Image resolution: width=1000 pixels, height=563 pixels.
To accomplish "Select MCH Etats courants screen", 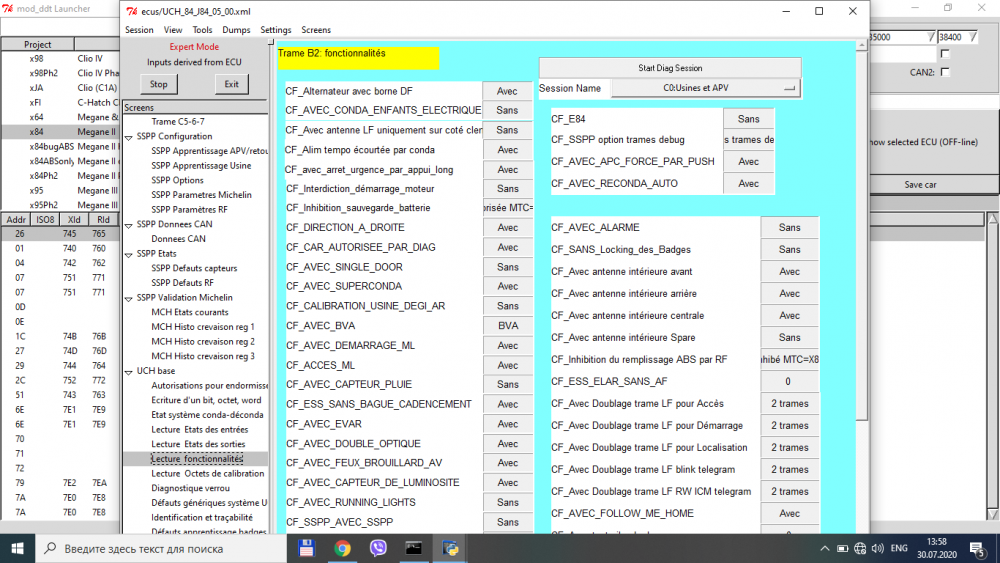I will [x=189, y=312].
